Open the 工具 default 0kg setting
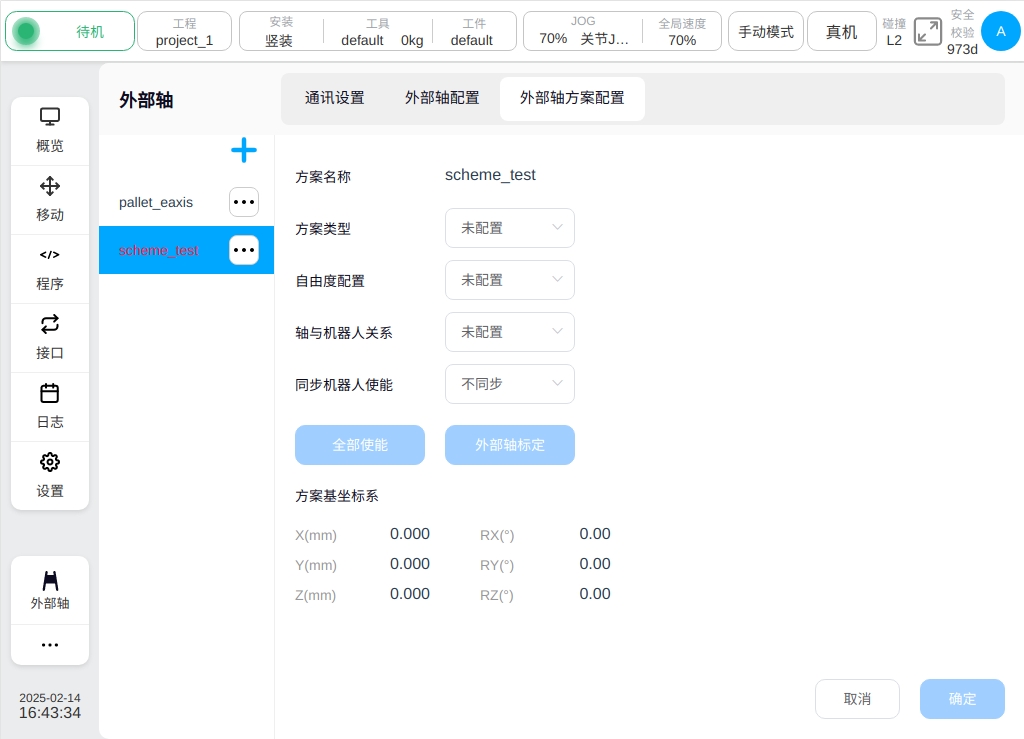Viewport: 1024px width, 739px height. pos(380,31)
